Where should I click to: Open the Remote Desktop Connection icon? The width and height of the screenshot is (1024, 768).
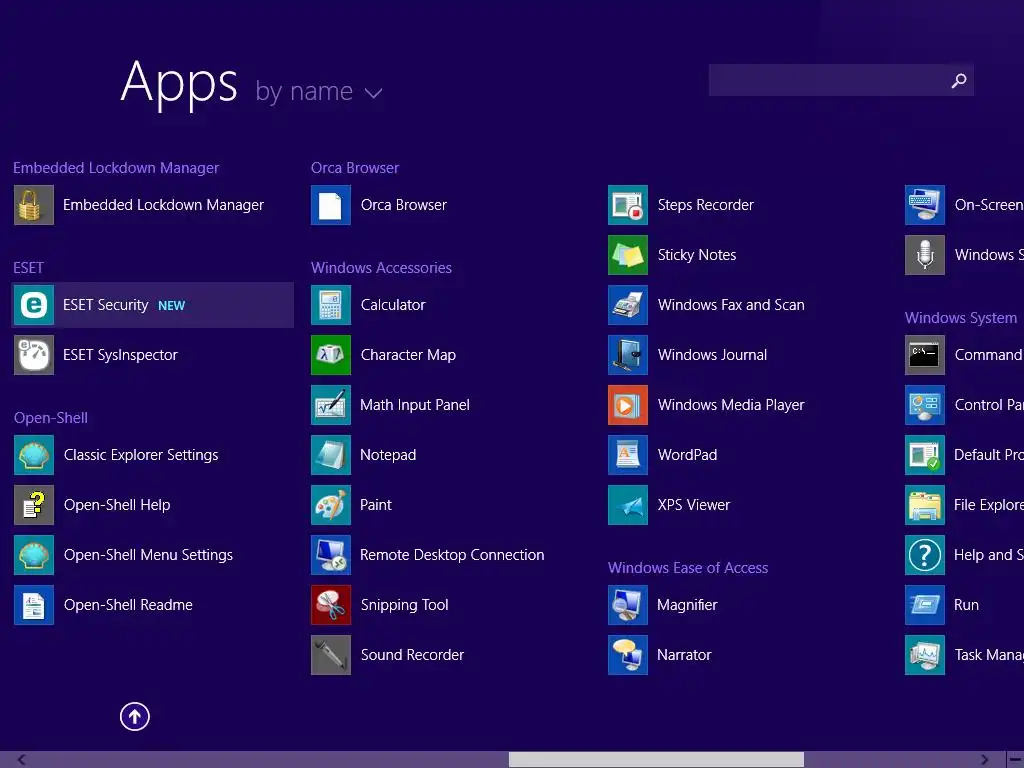coord(331,555)
